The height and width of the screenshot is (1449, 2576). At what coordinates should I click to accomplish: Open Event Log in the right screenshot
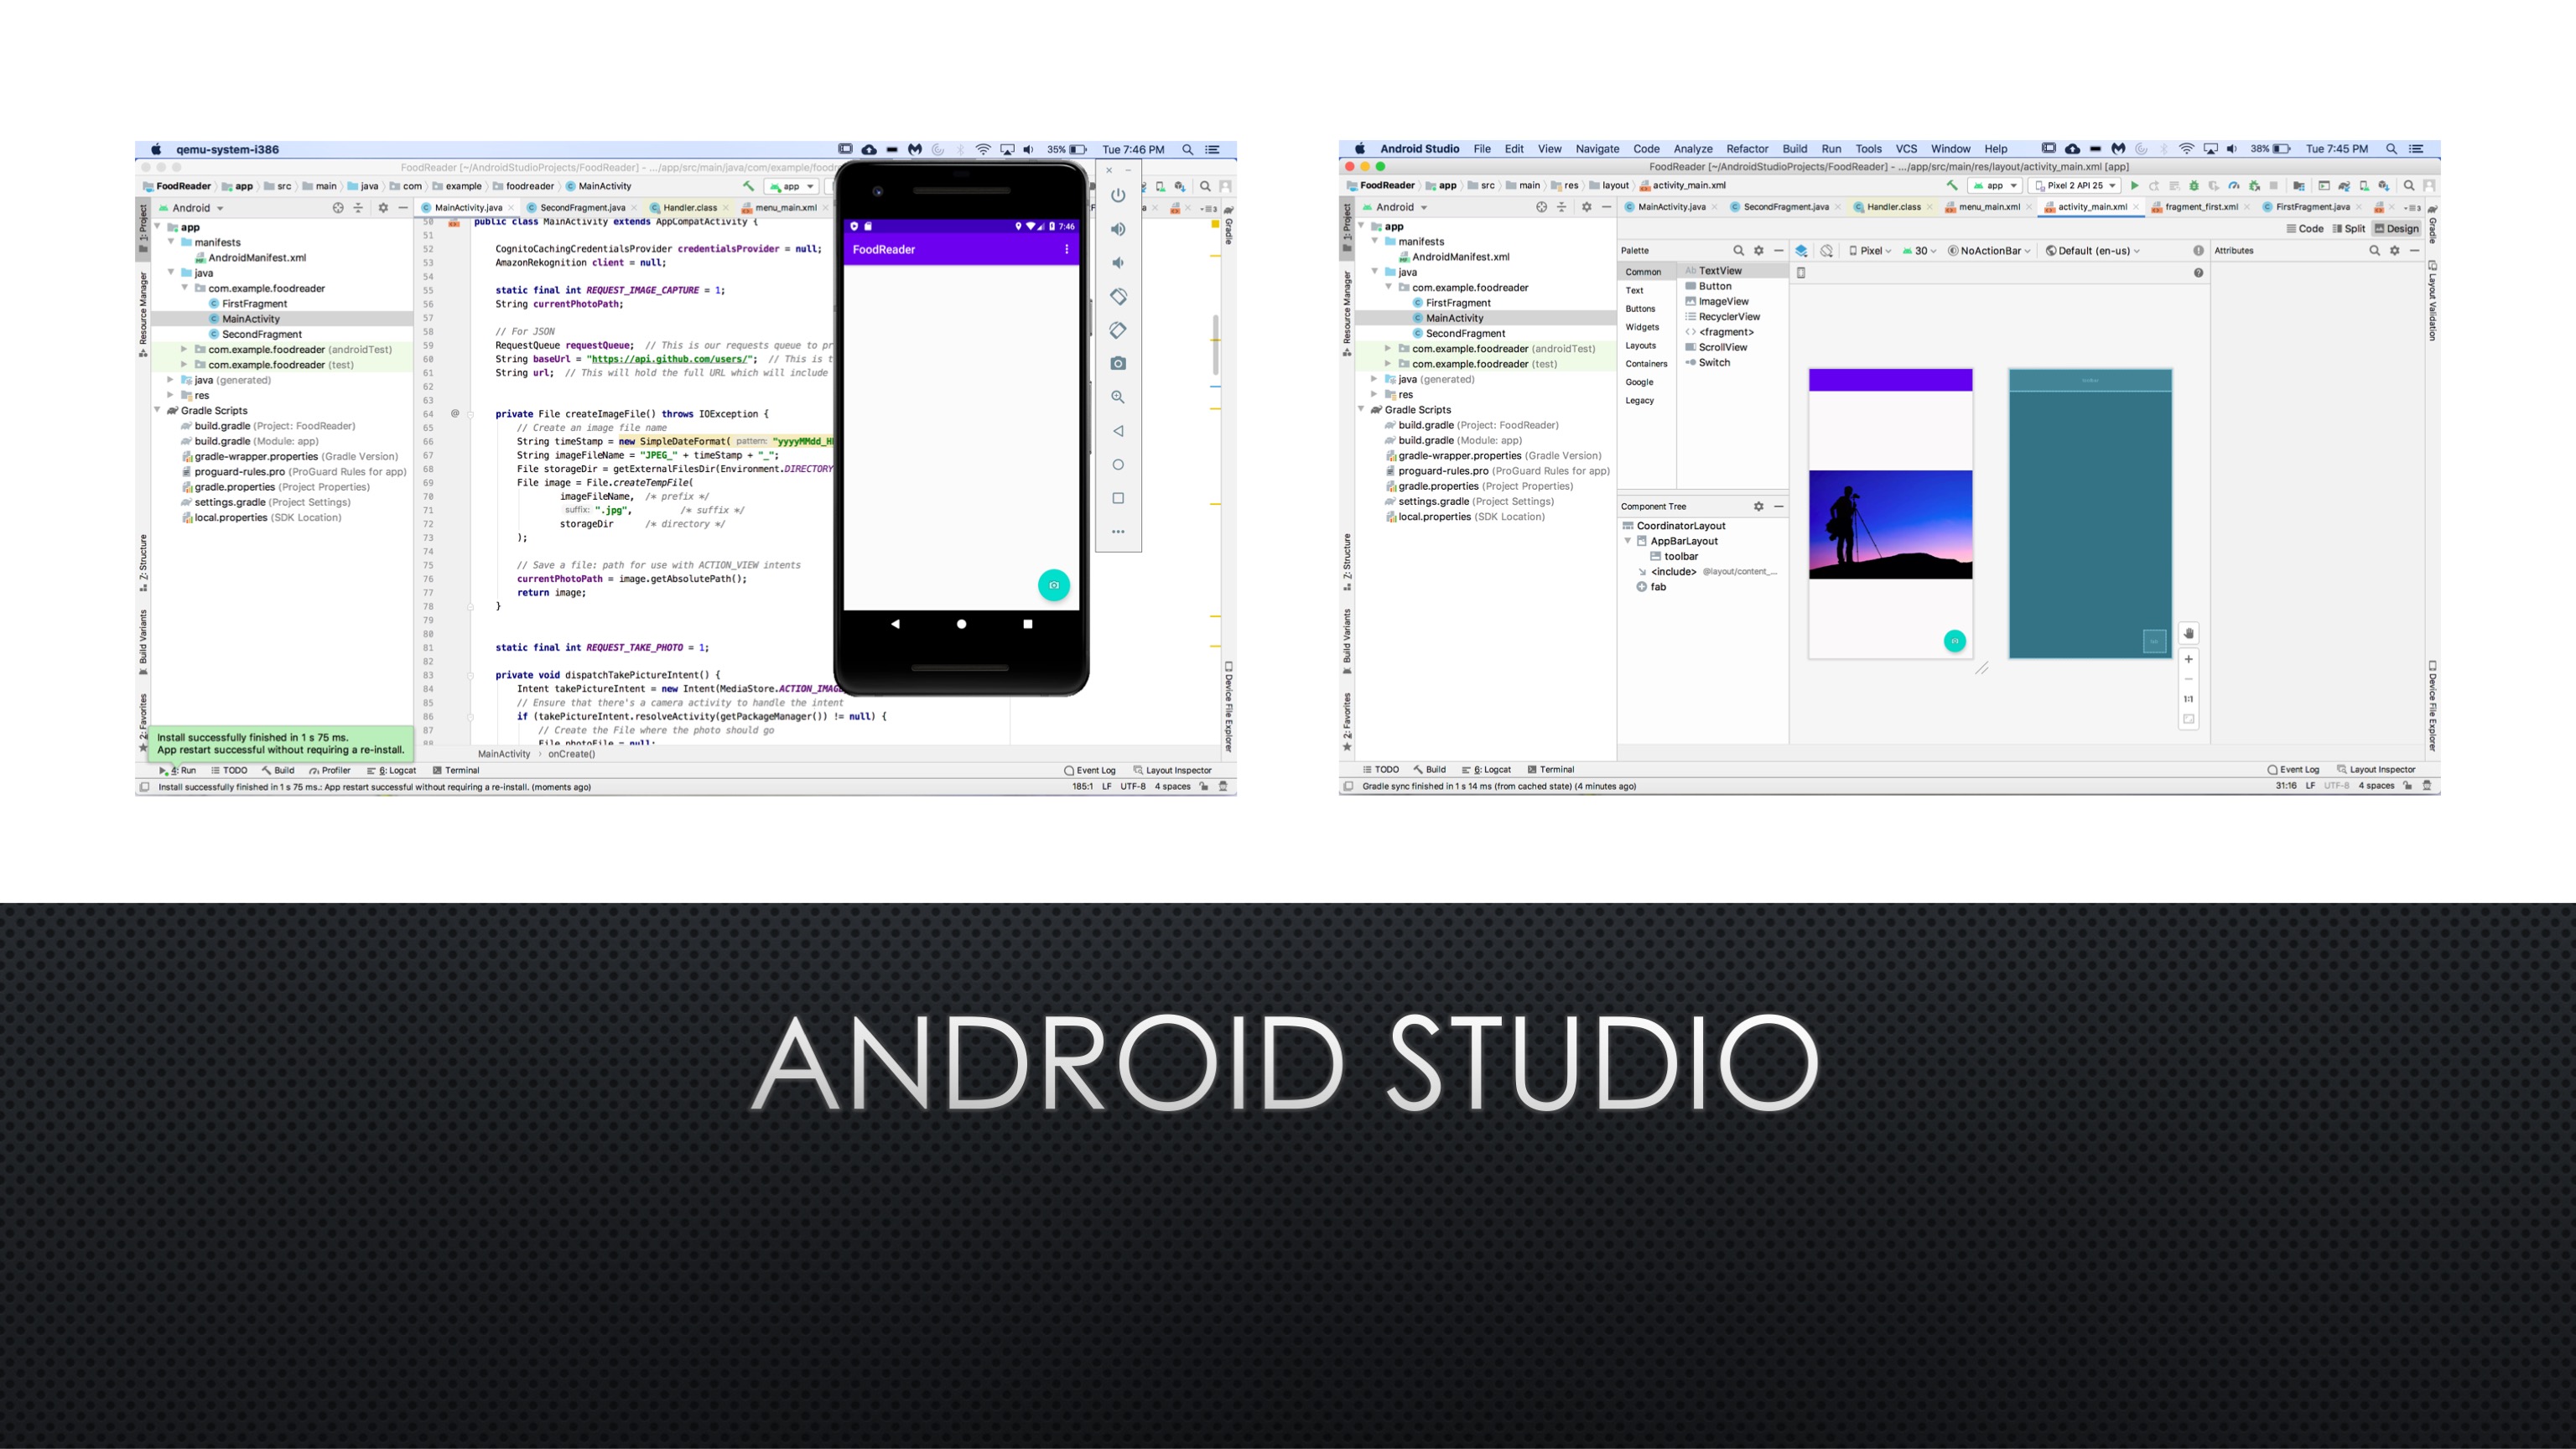[2293, 769]
